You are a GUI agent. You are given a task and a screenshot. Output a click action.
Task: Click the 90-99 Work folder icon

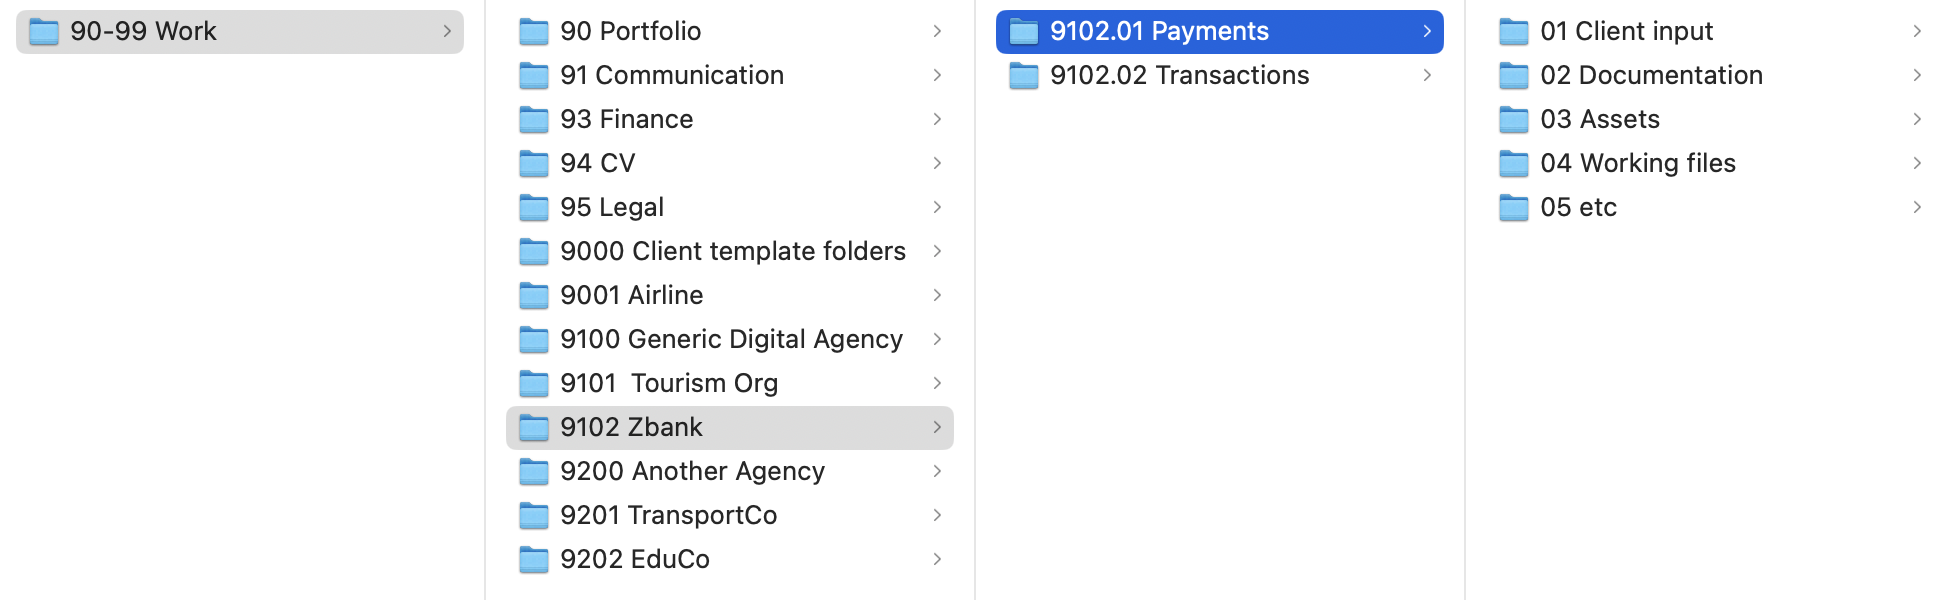(x=44, y=32)
